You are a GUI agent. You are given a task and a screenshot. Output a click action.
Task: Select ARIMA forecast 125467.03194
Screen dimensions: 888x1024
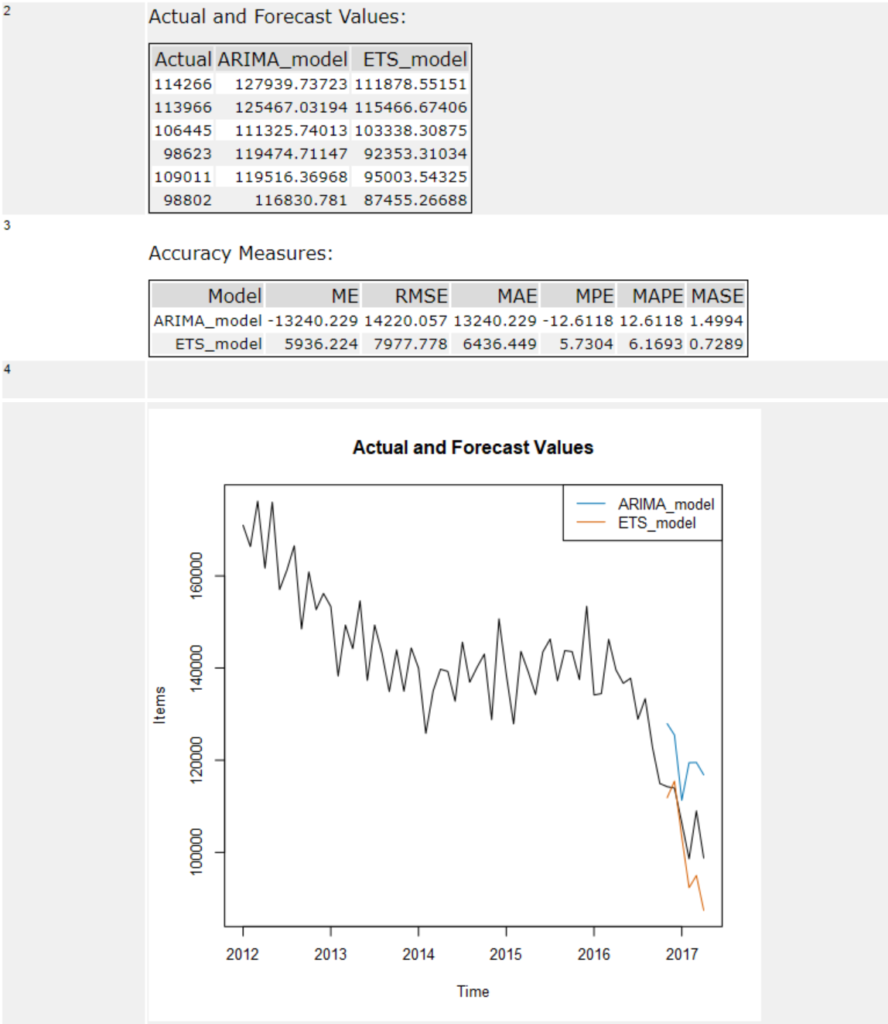(291, 107)
